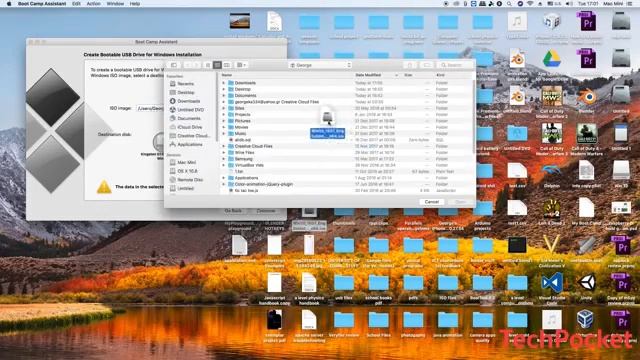Click the ISO image path field
Viewport: 640px width, 360px height.
(x=150, y=109)
